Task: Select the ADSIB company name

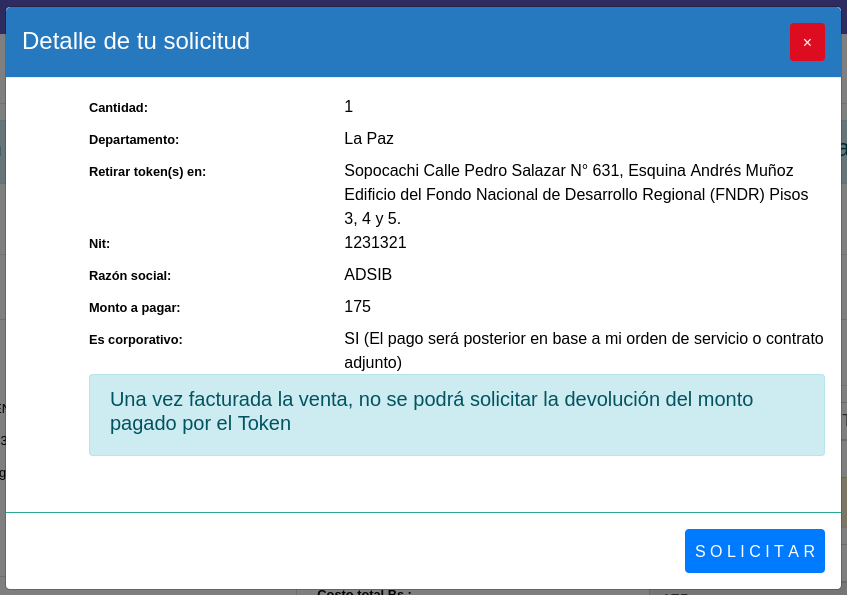Action: point(368,275)
